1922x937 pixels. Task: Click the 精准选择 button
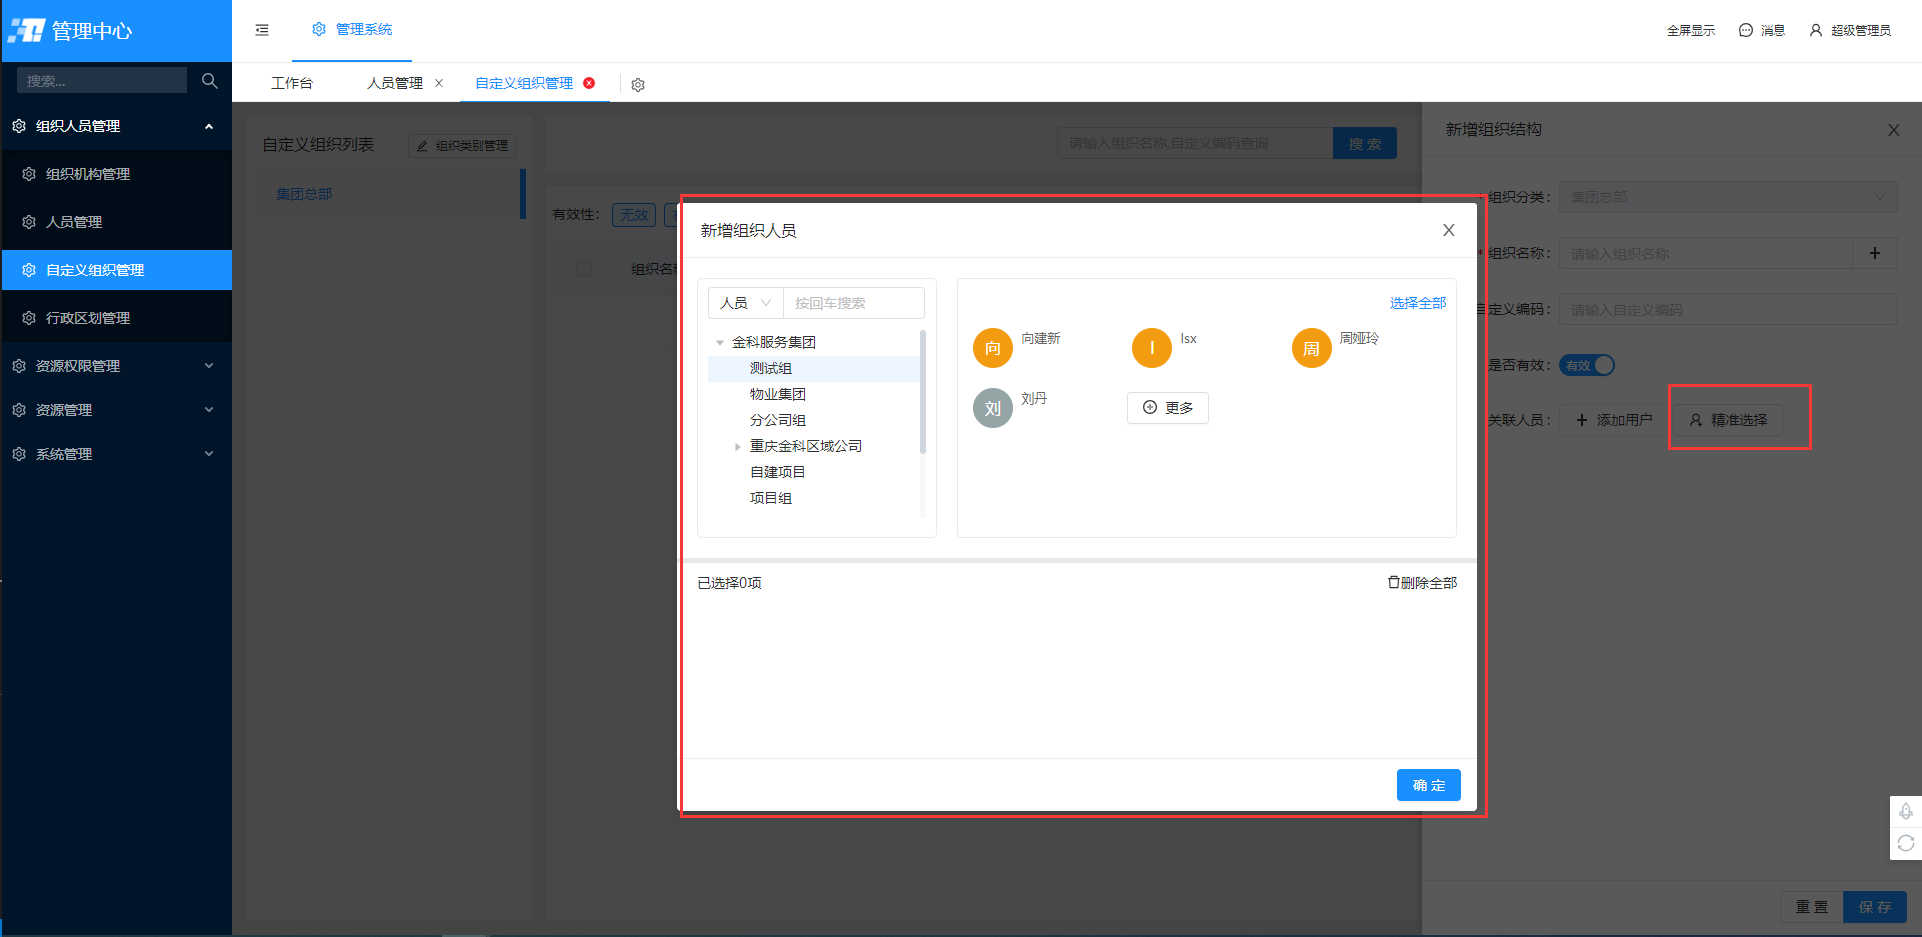[1729, 420]
